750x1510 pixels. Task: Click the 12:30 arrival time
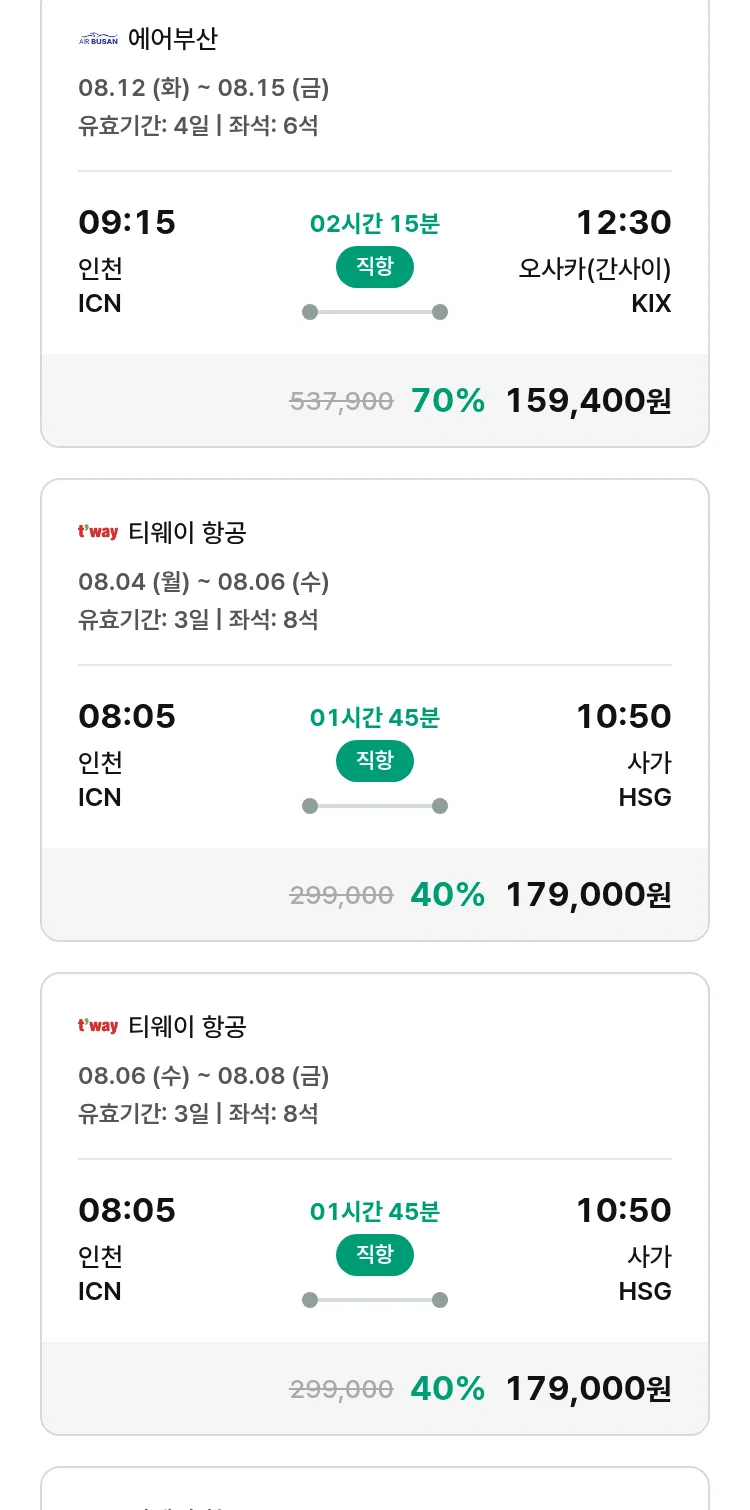623,222
